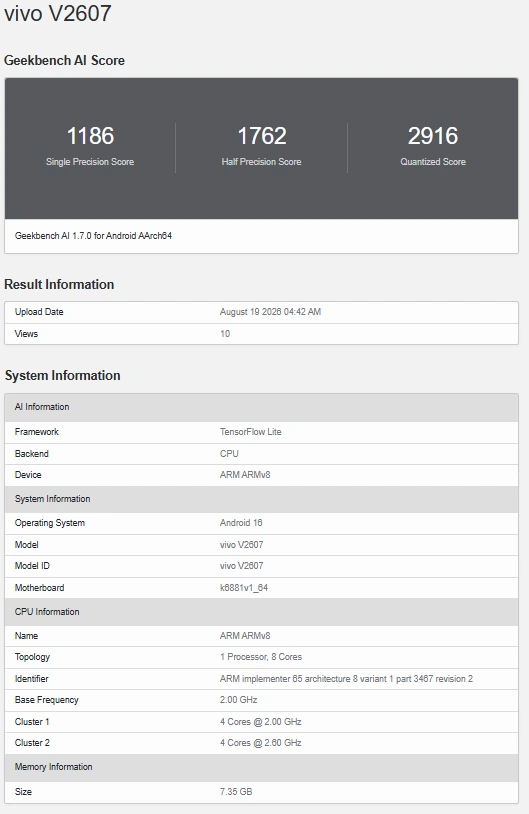
Task: Select the large 'System Information' heading
Action: [62, 375]
